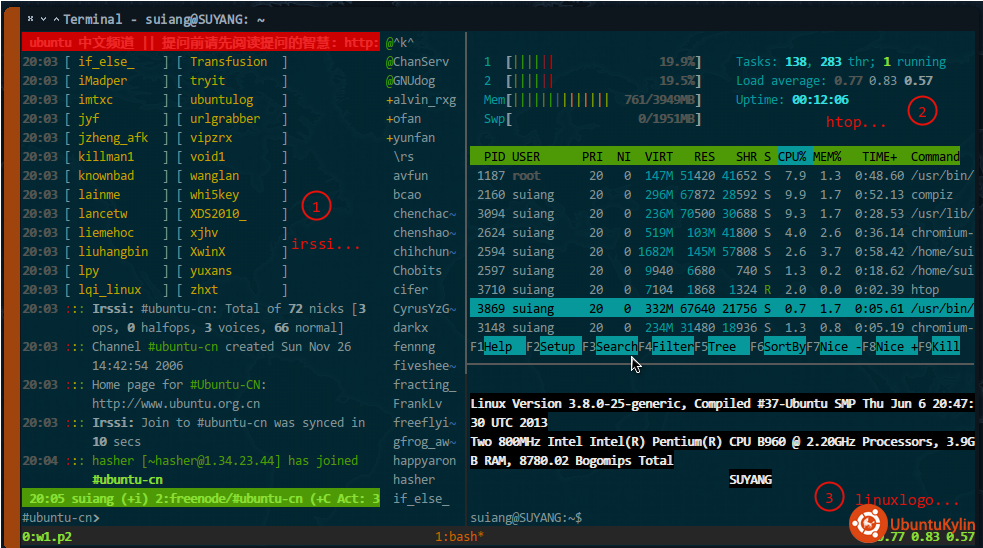
Task: Select htop process row PID 1187 root
Action: click(722, 176)
